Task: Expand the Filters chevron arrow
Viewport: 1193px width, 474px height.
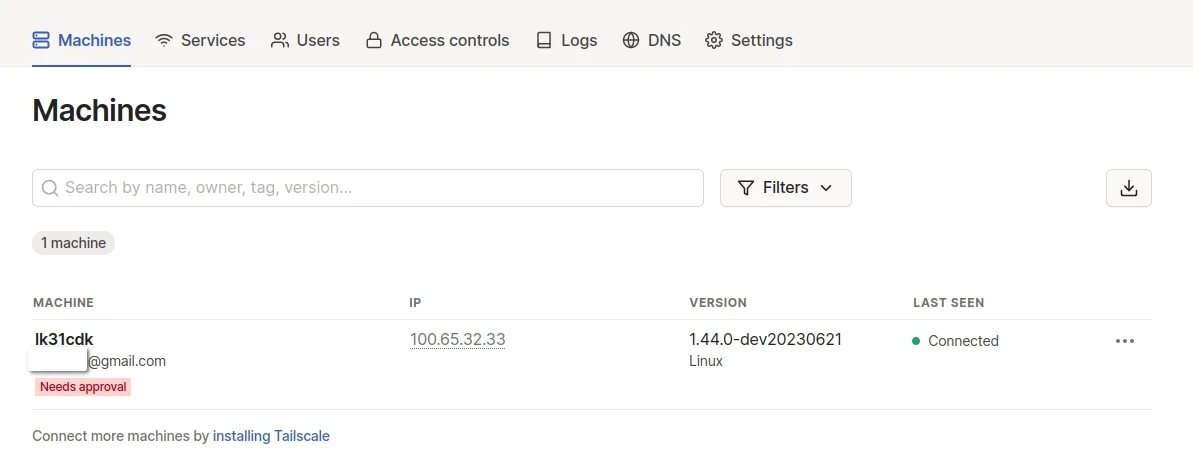Action: (826, 188)
